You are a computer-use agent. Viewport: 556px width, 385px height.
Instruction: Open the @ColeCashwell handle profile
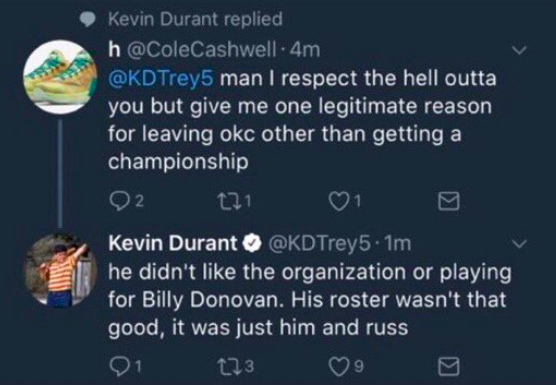201,50
